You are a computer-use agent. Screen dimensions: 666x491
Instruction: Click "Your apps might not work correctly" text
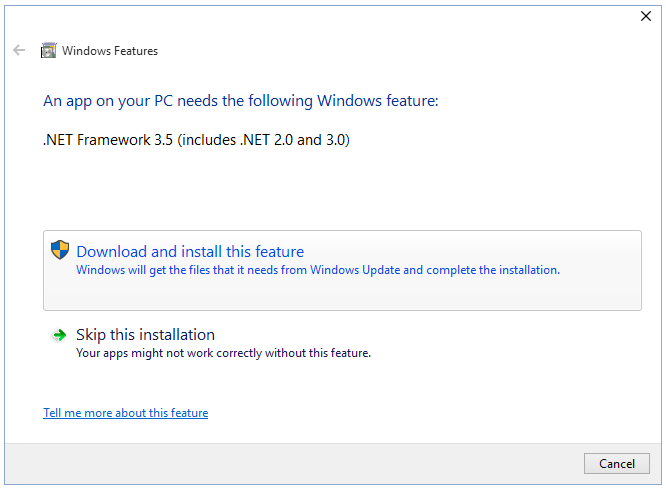pos(223,353)
